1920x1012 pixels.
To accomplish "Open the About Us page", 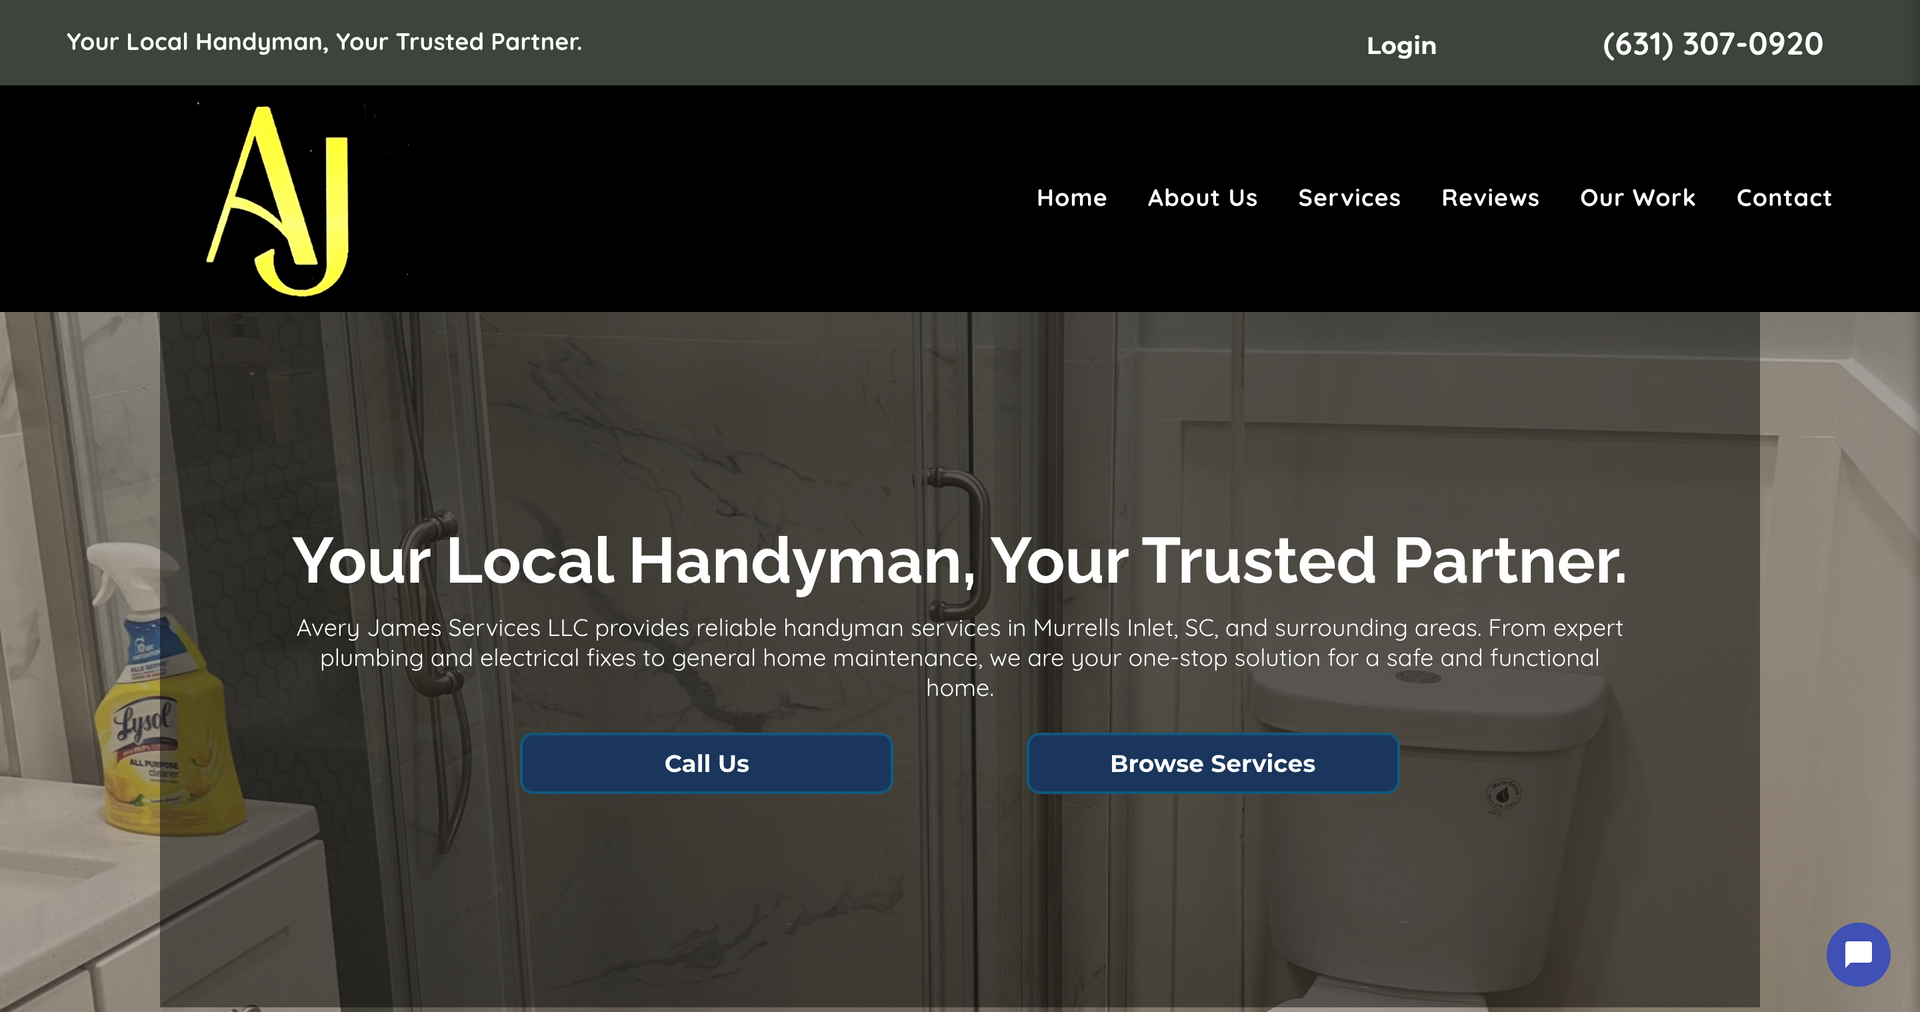I will coord(1202,198).
